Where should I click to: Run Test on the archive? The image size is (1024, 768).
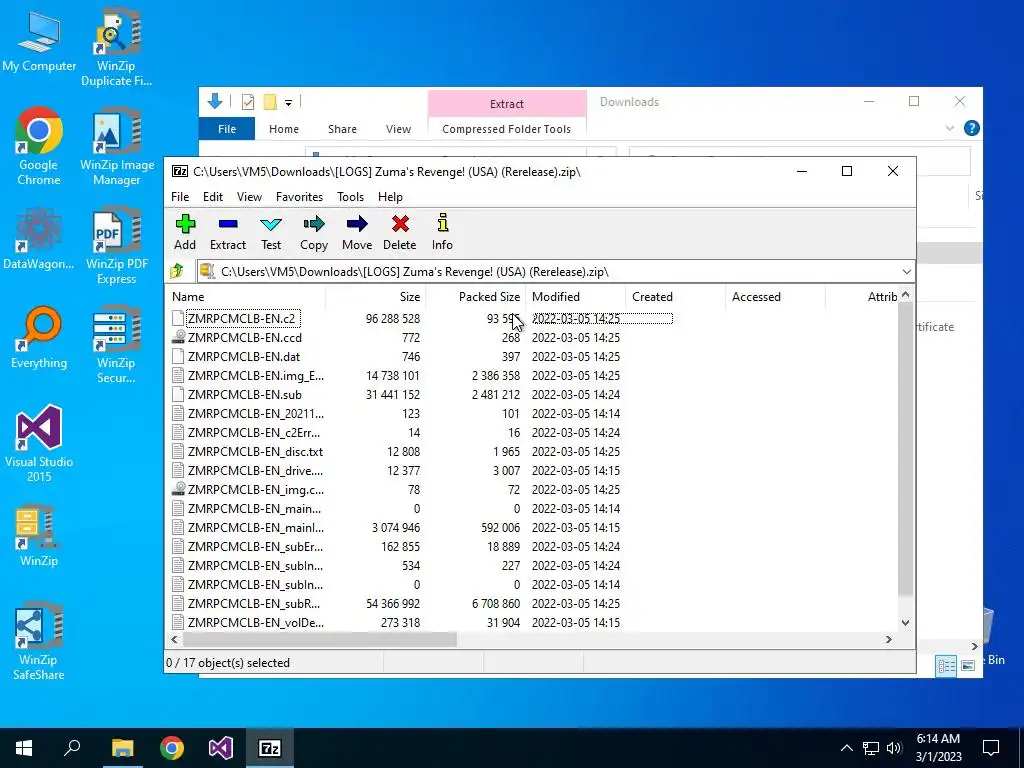coord(270,232)
